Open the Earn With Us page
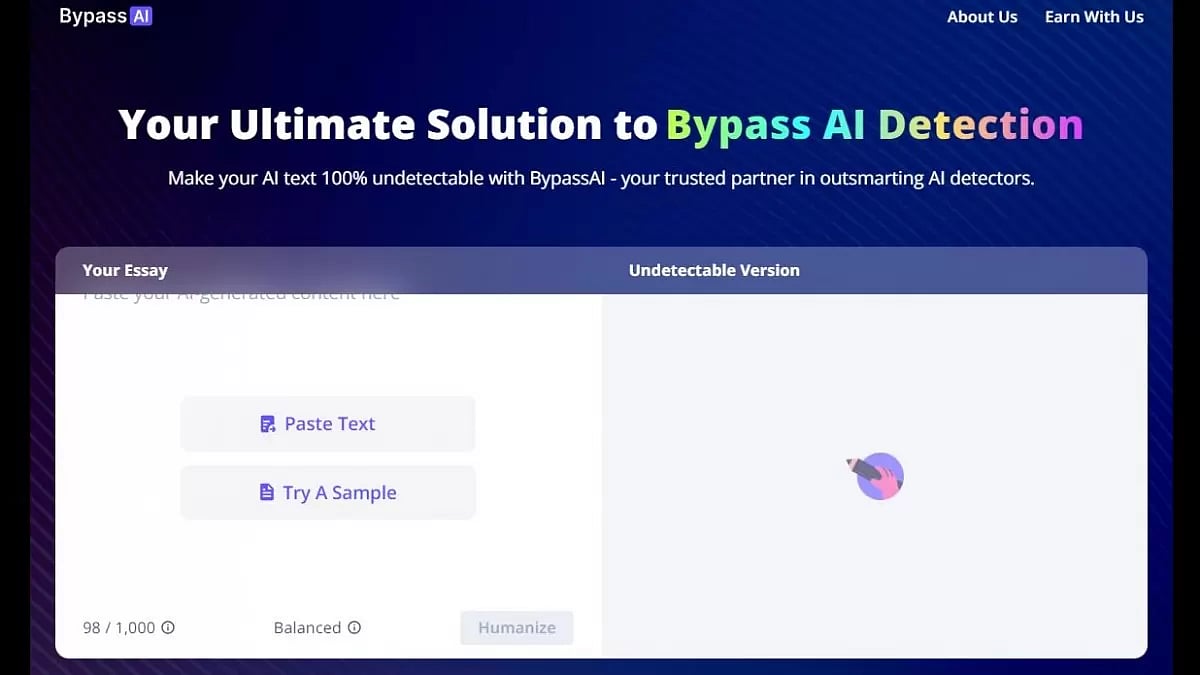Image resolution: width=1200 pixels, height=675 pixels. (1094, 17)
